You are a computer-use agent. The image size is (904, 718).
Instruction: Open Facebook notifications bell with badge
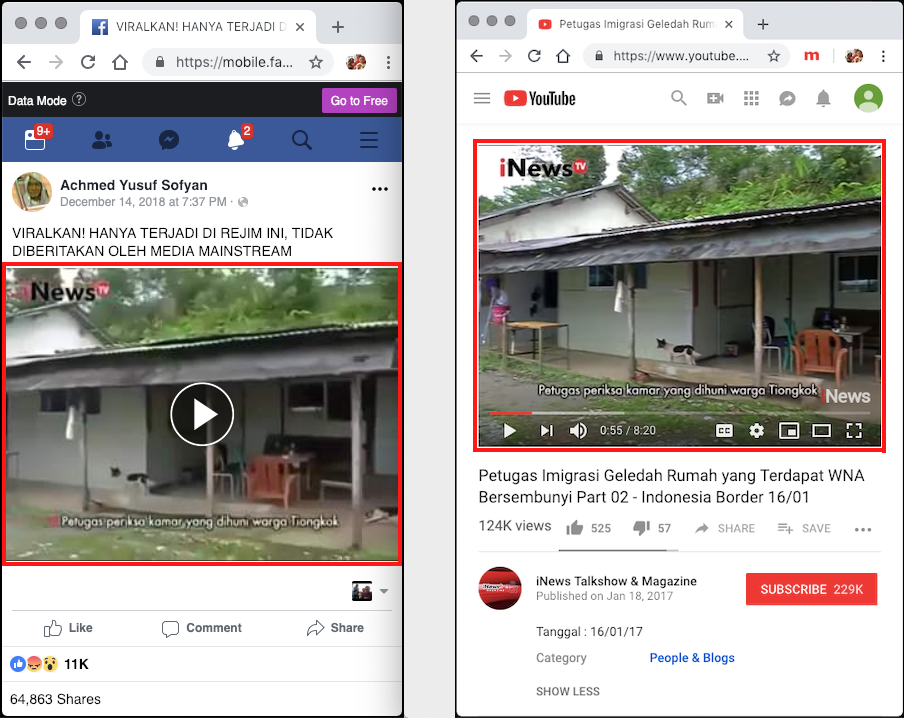(x=236, y=140)
